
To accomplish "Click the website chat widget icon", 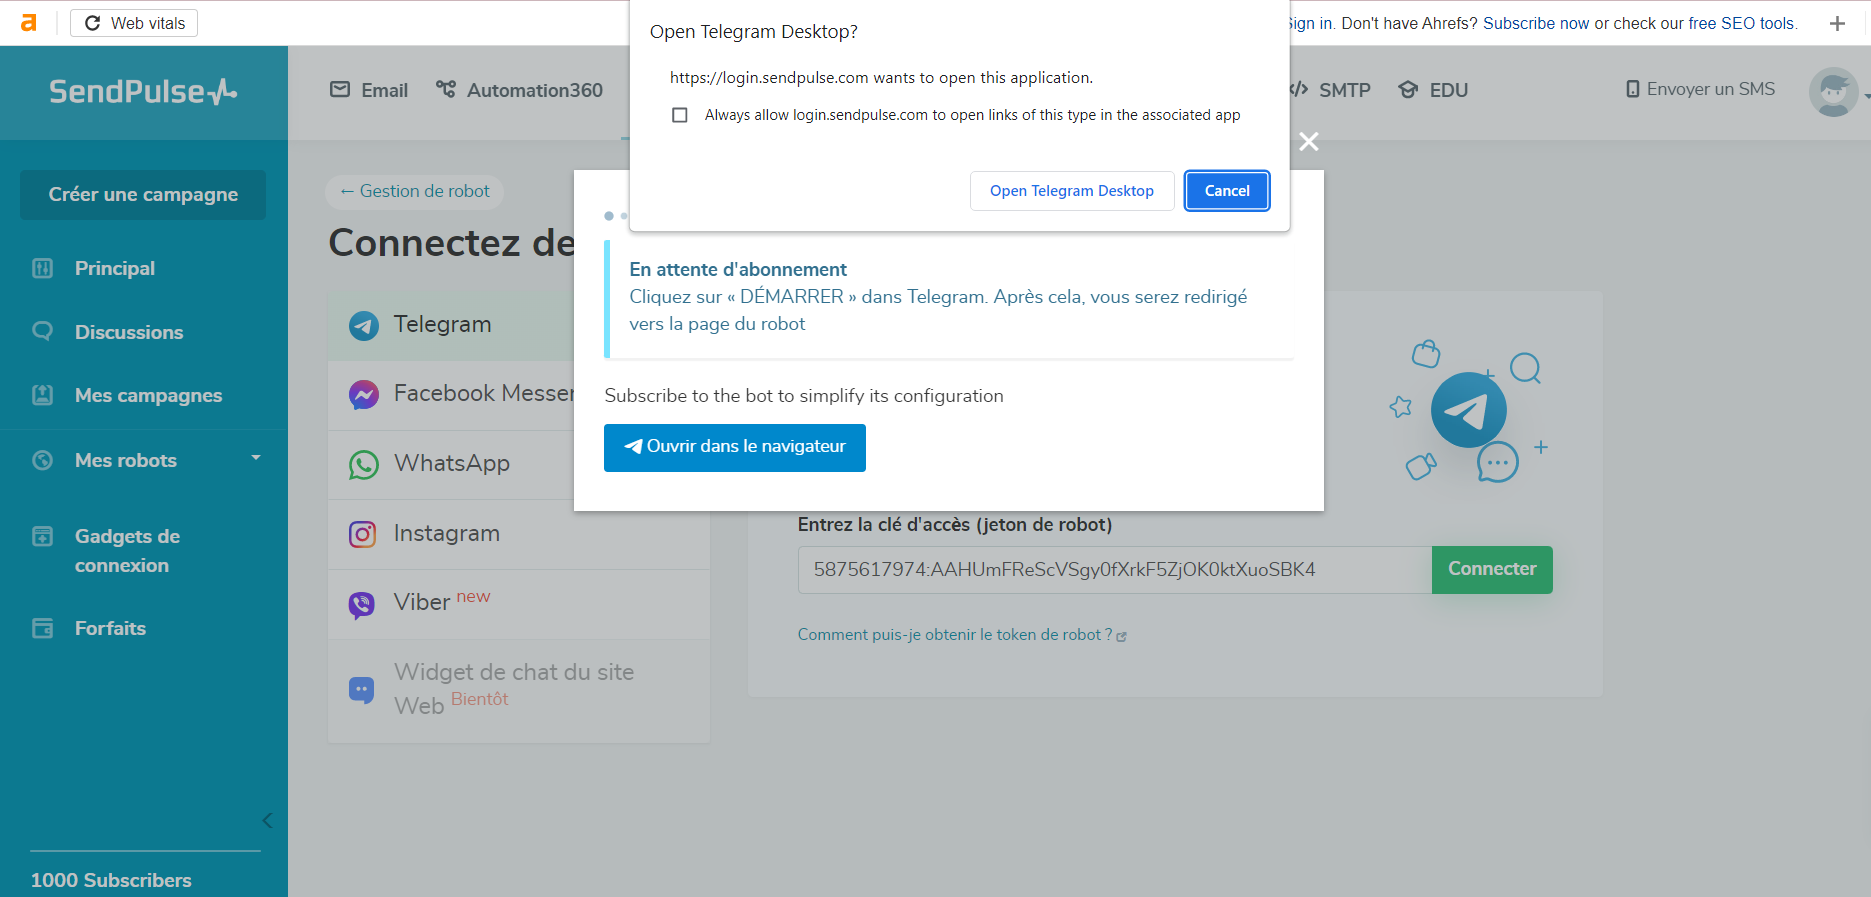I will click(361, 690).
